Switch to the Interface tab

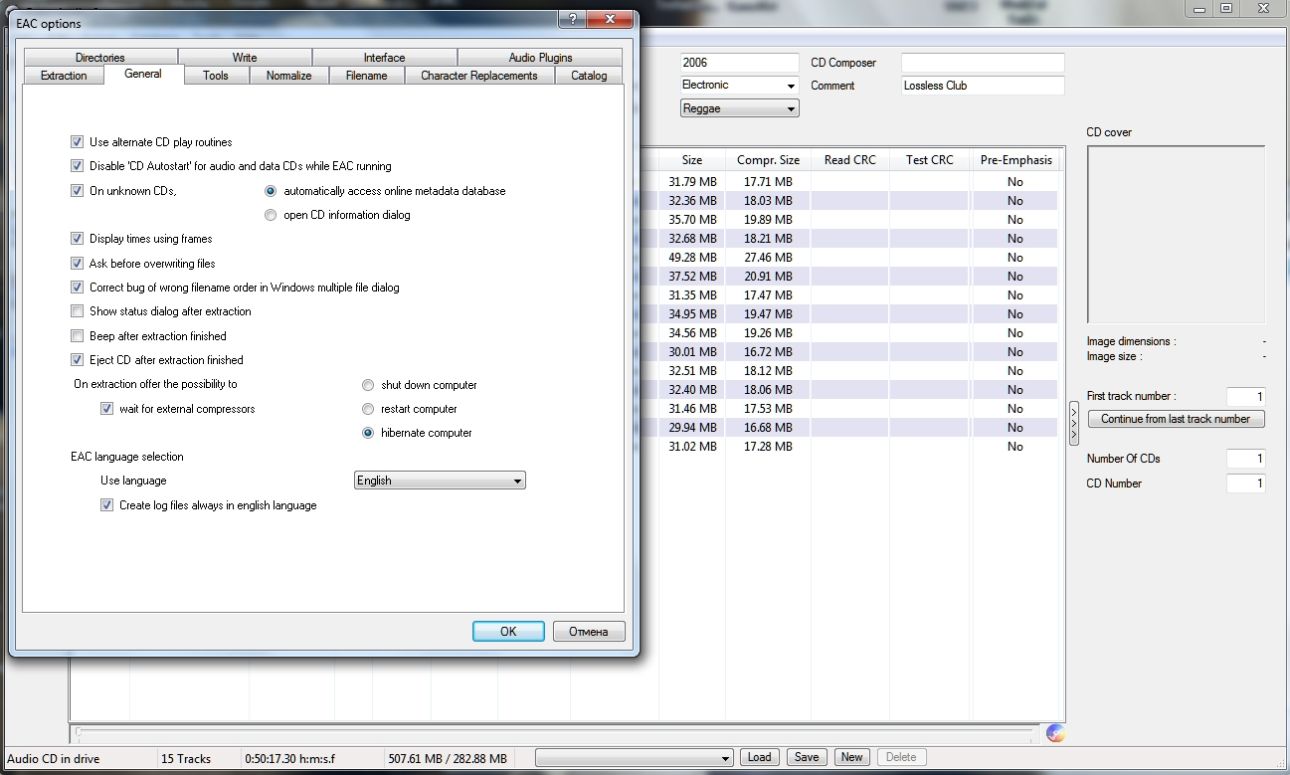[384, 57]
